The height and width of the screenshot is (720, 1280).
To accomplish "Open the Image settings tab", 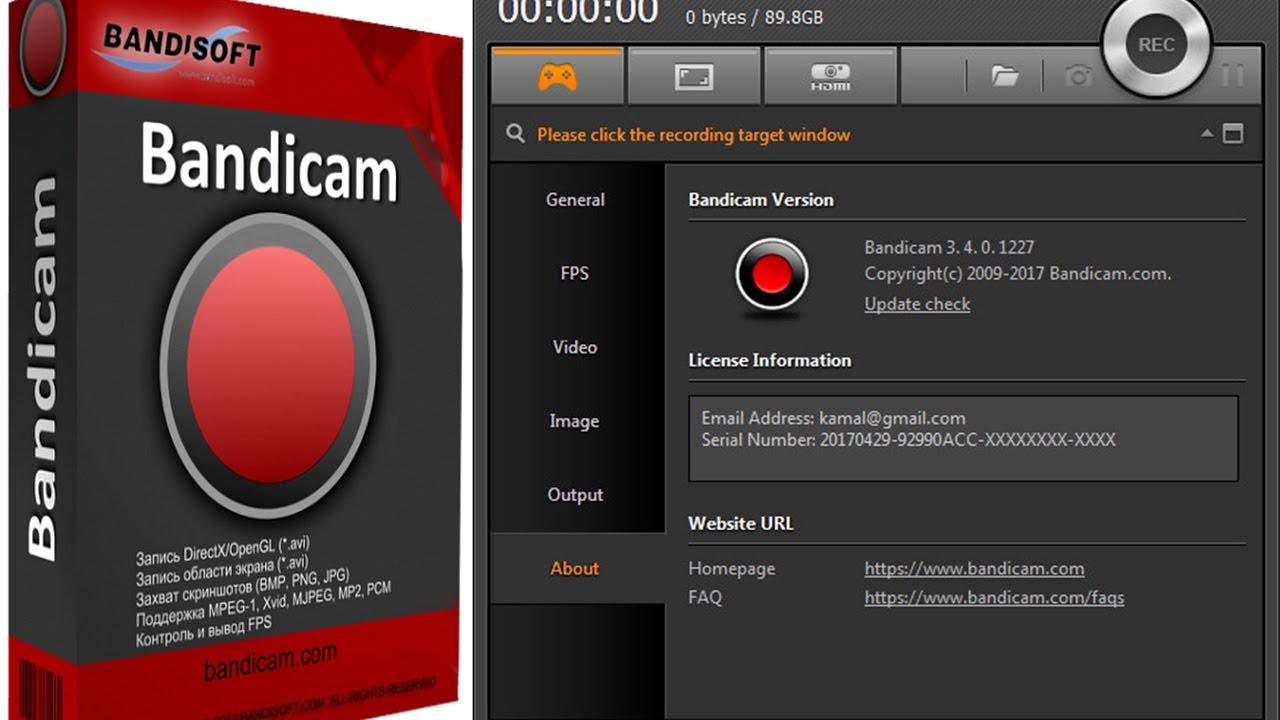I will pyautogui.click(x=575, y=421).
